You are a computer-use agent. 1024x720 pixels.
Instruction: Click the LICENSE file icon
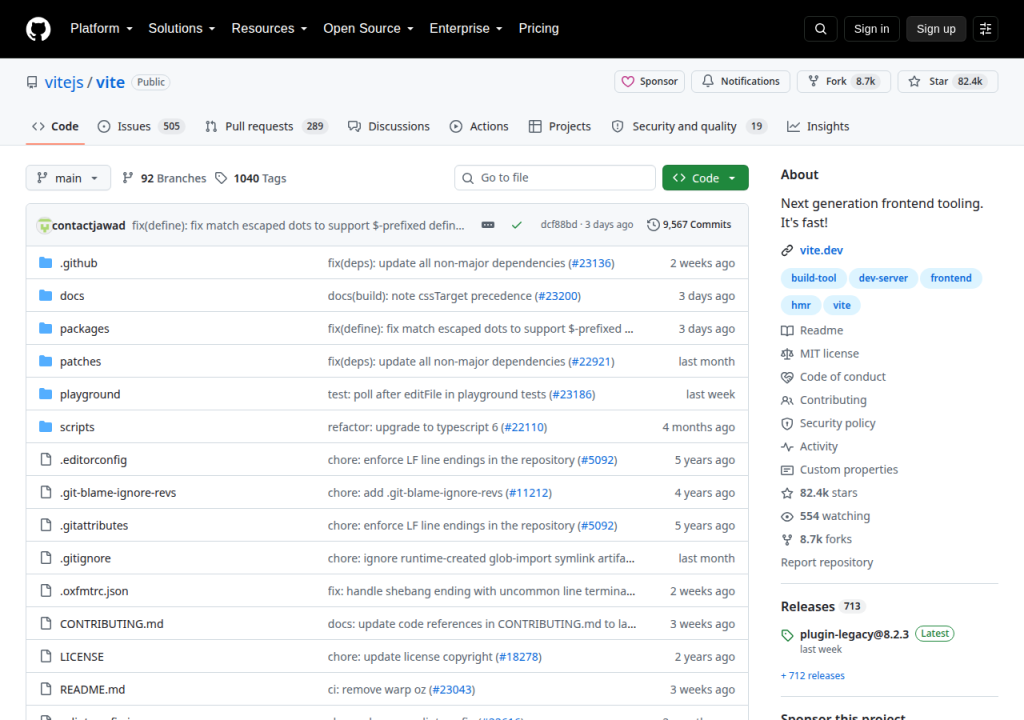click(x=46, y=656)
